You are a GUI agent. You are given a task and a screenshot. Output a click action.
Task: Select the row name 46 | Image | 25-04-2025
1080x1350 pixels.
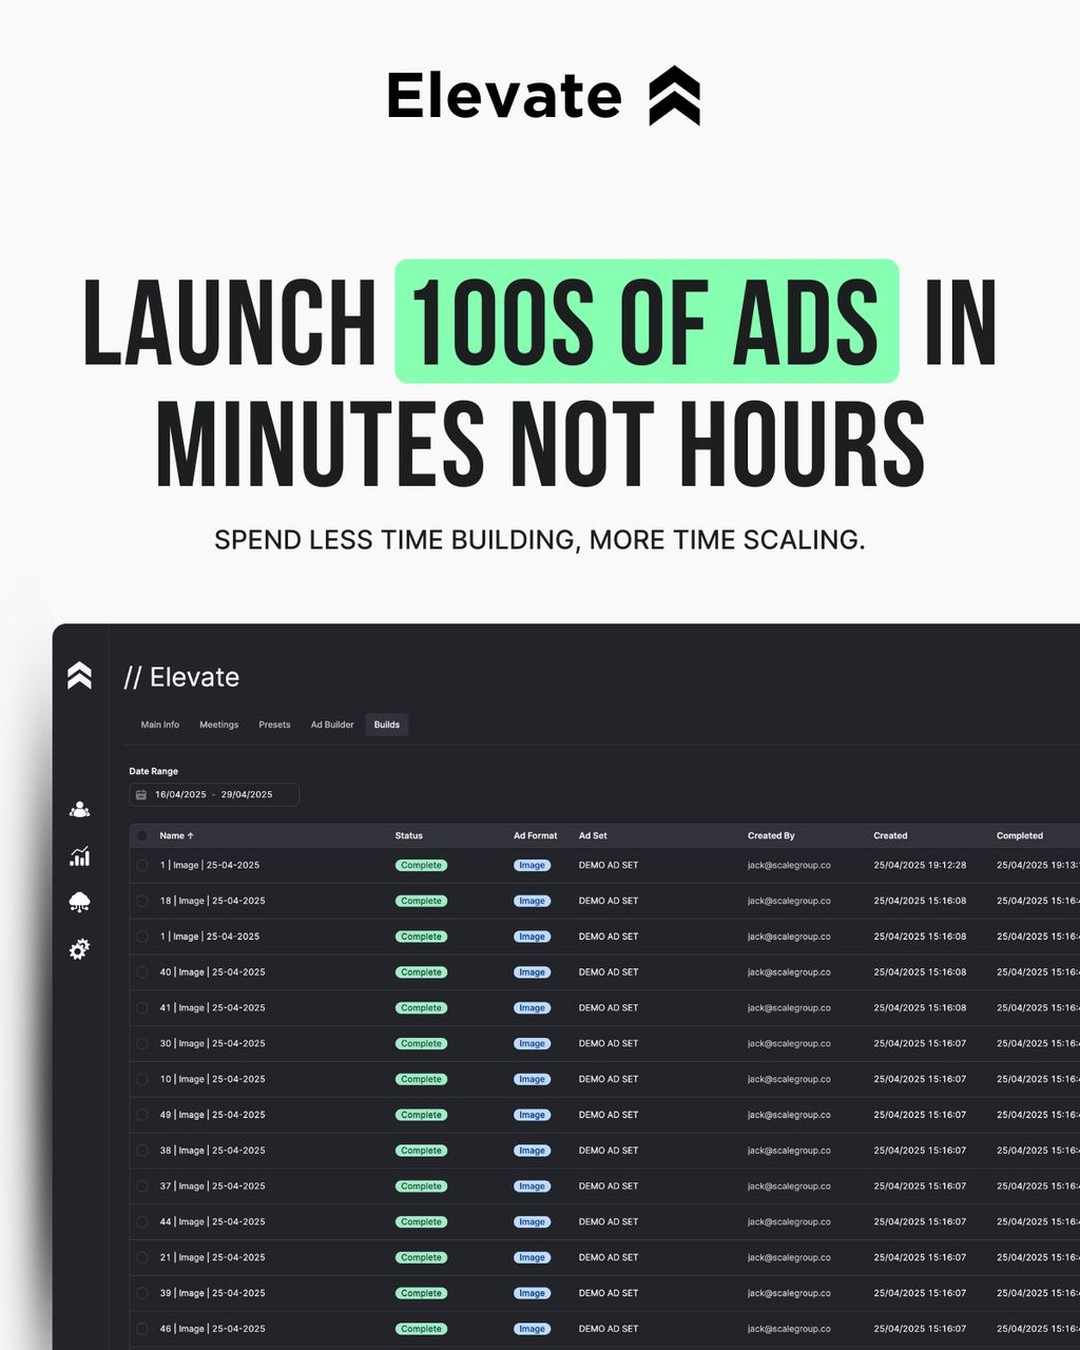[x=212, y=1329]
